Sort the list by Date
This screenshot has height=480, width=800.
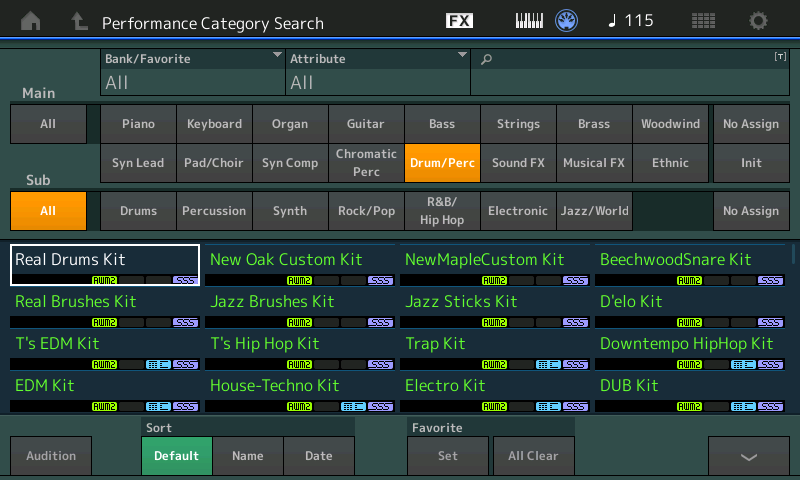click(x=318, y=456)
